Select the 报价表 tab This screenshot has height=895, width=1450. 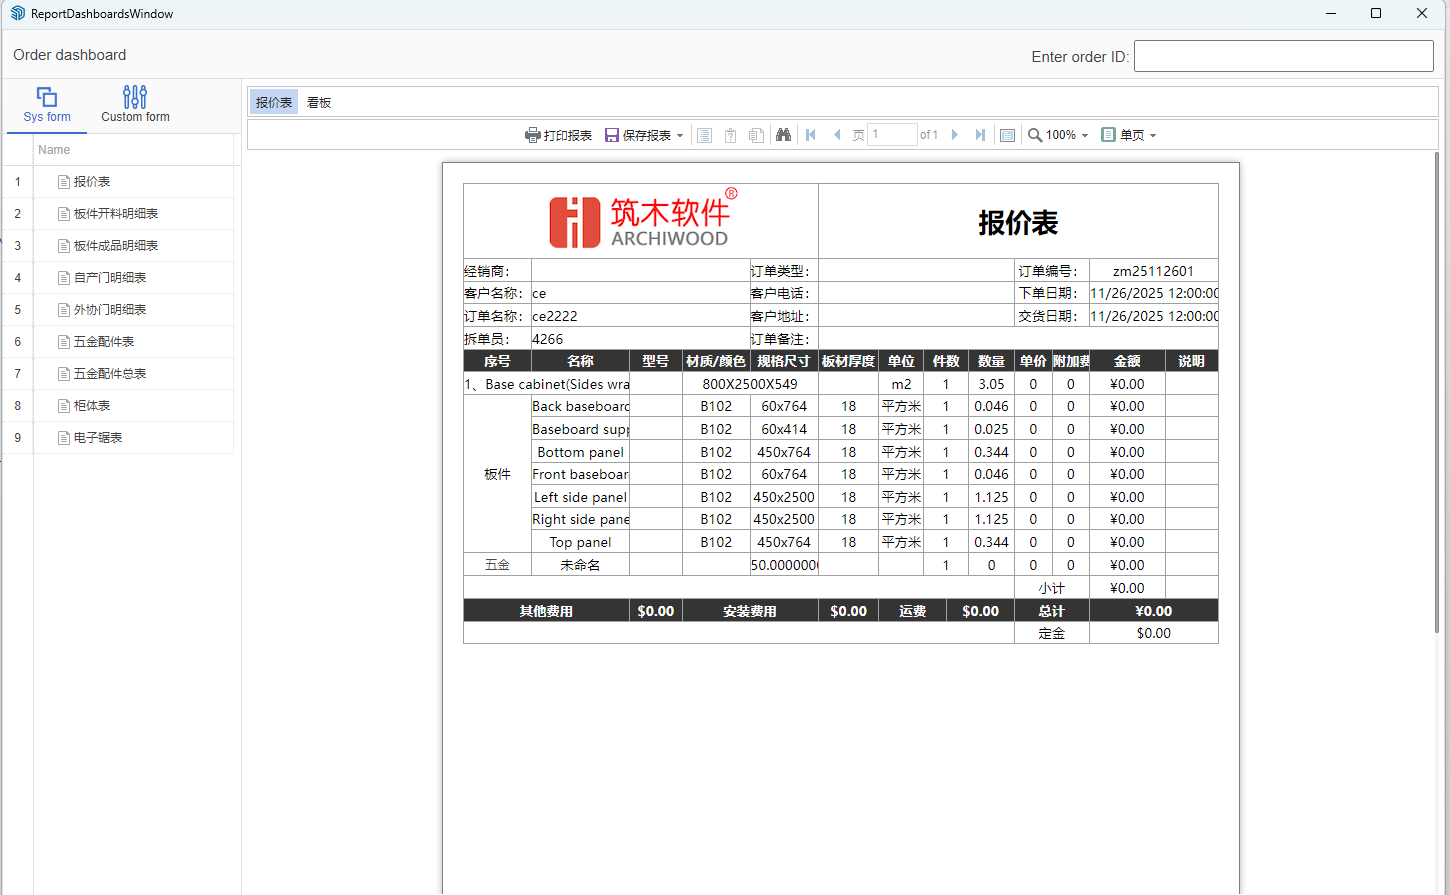(273, 102)
